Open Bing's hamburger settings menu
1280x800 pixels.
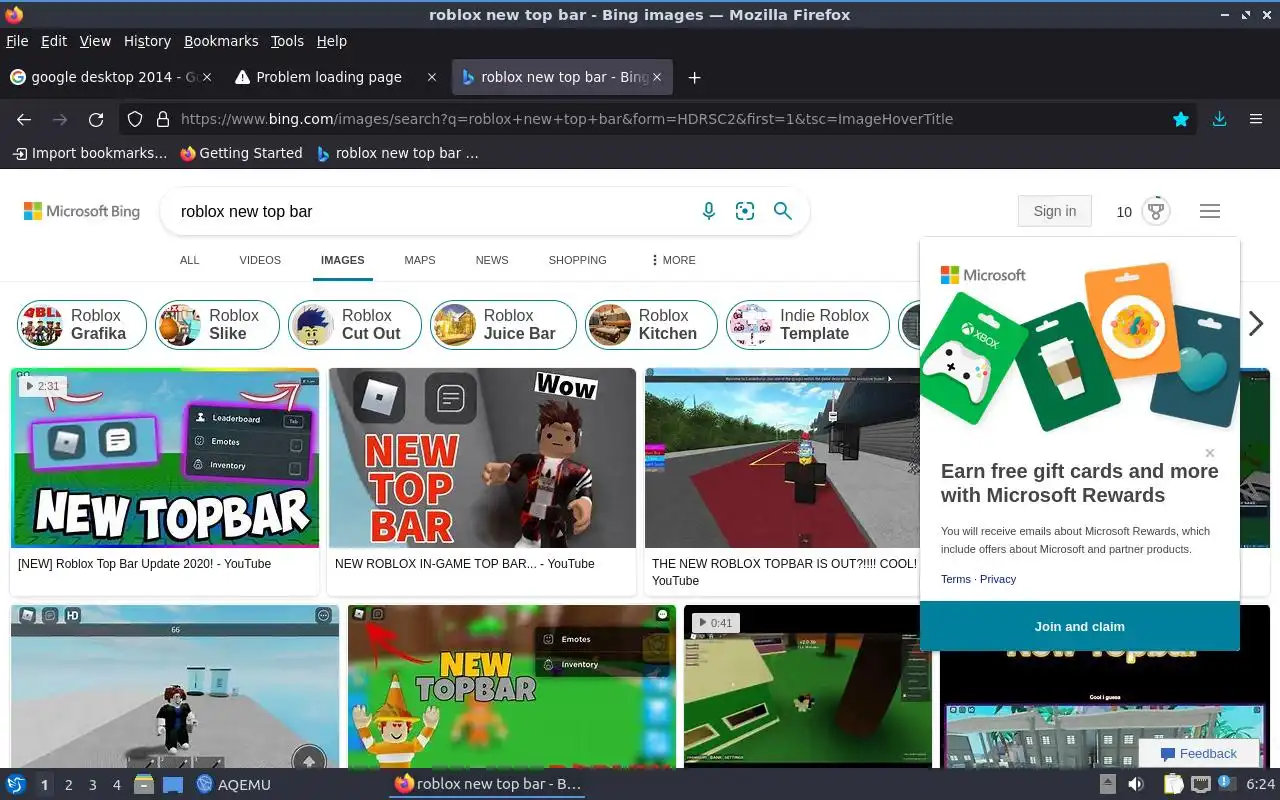click(x=1210, y=211)
